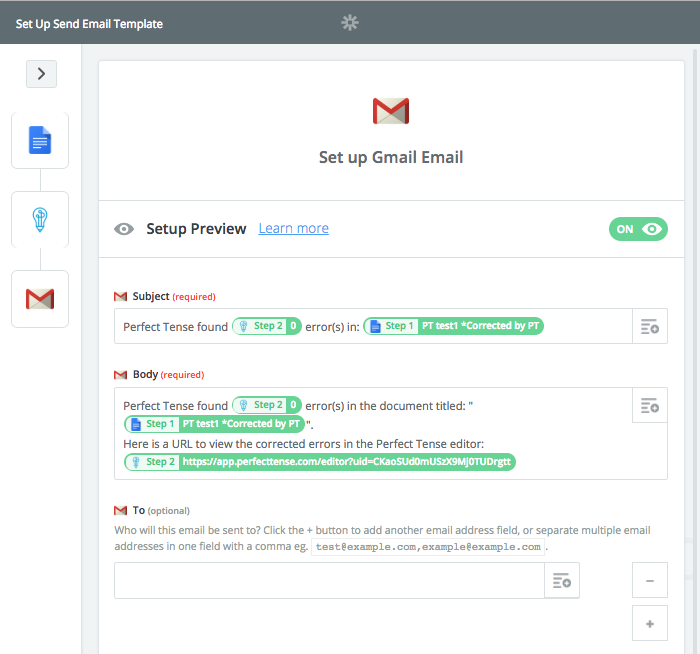The image size is (700, 654).
Task: Open the Google Docs step in sidebar
Action: (40, 140)
